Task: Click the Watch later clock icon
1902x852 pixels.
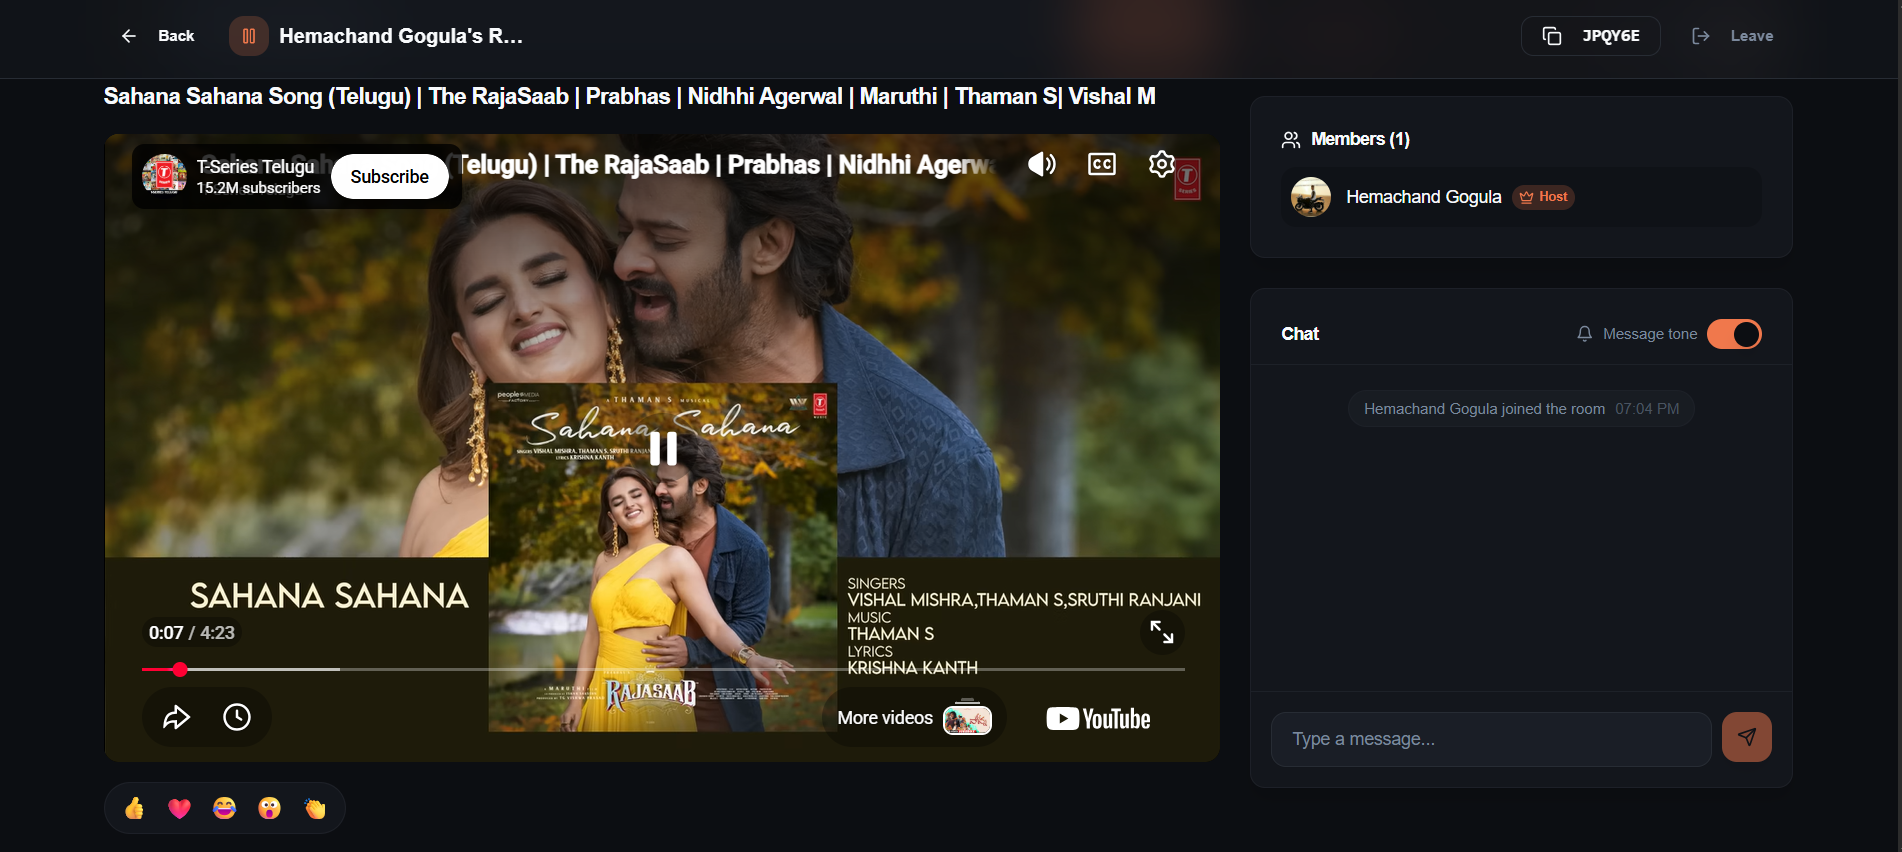Action: [237, 717]
